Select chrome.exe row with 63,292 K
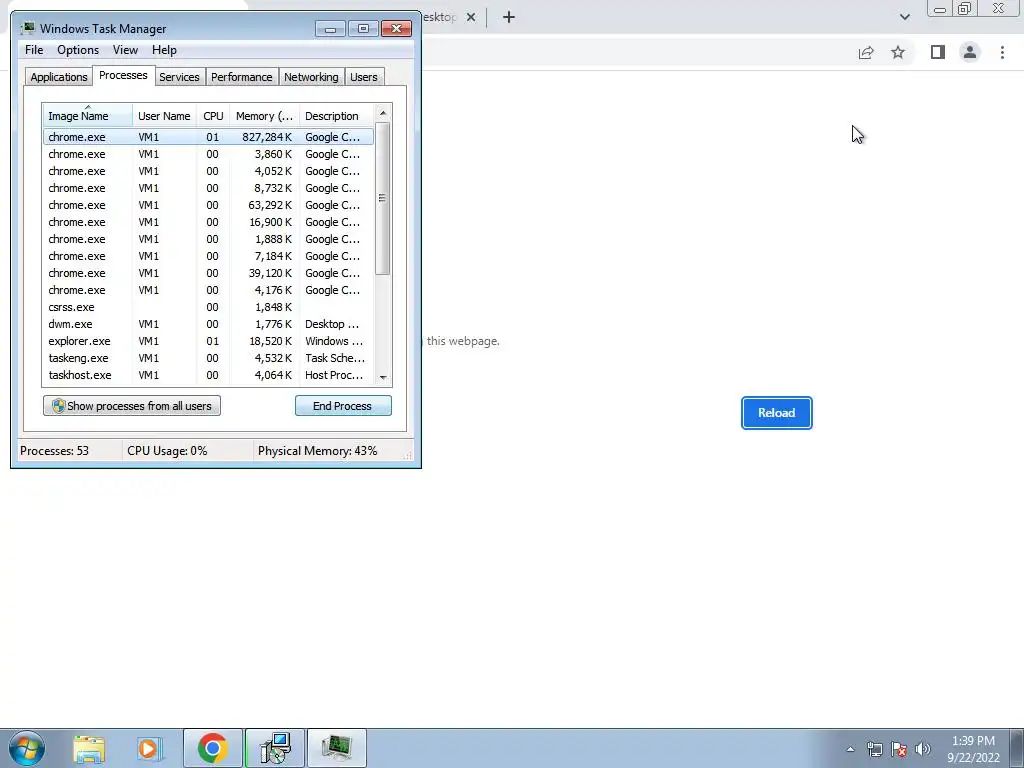Screen dimensions: 1024x768 tap(208, 205)
